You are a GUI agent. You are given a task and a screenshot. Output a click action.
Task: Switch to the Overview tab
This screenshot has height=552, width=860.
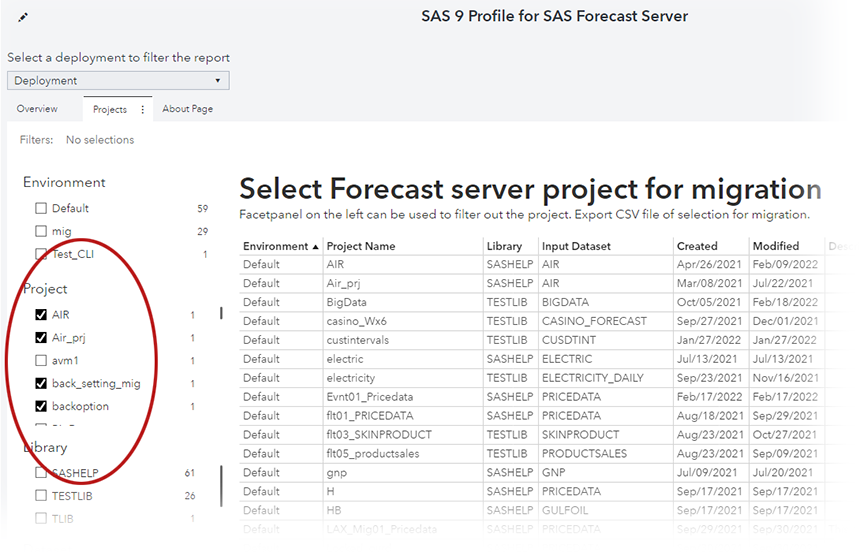[37, 109]
